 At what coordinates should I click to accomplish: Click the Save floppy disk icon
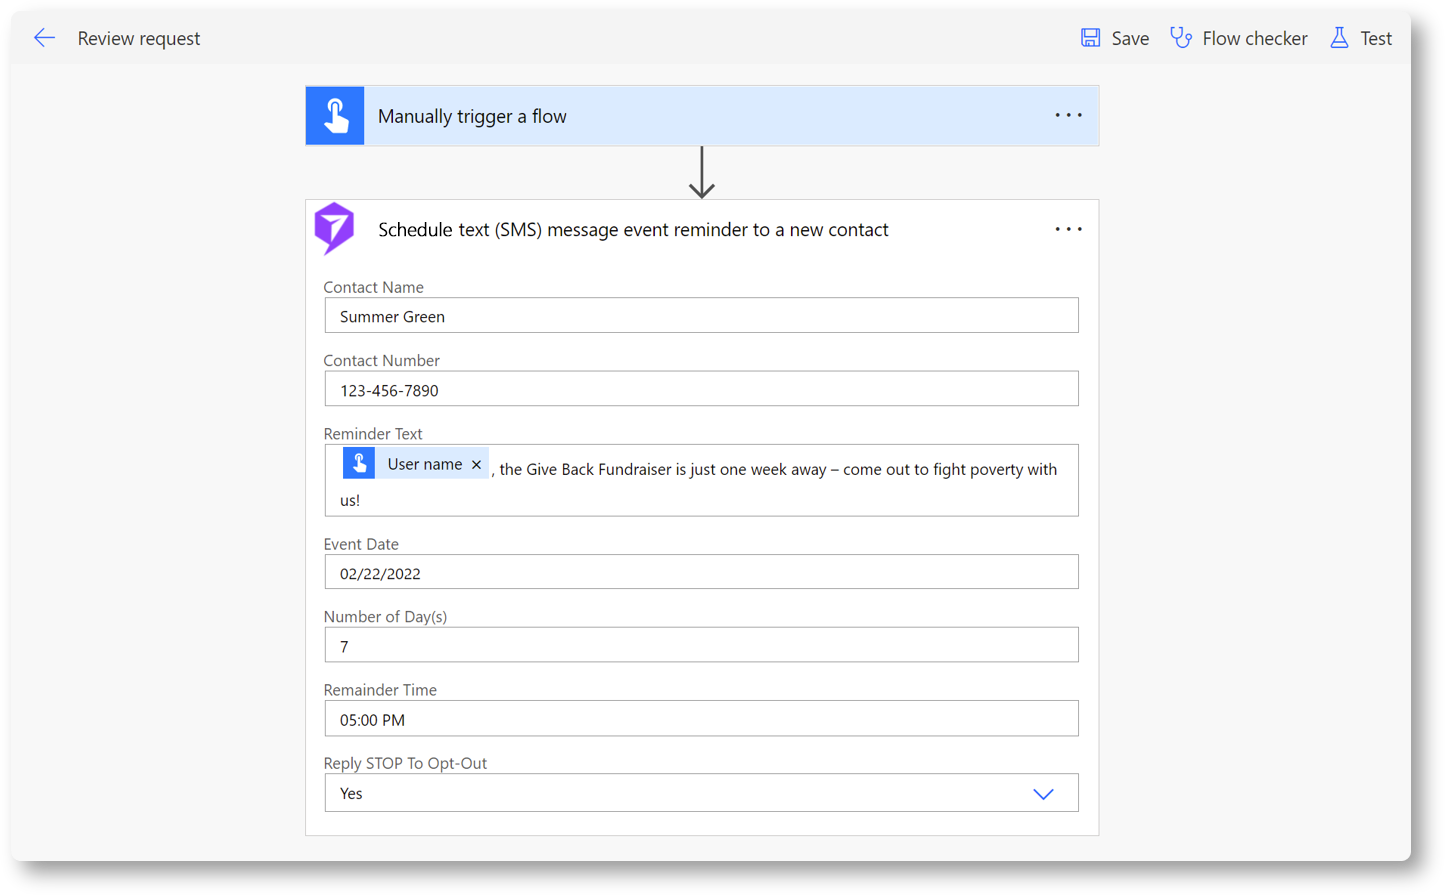click(1090, 38)
